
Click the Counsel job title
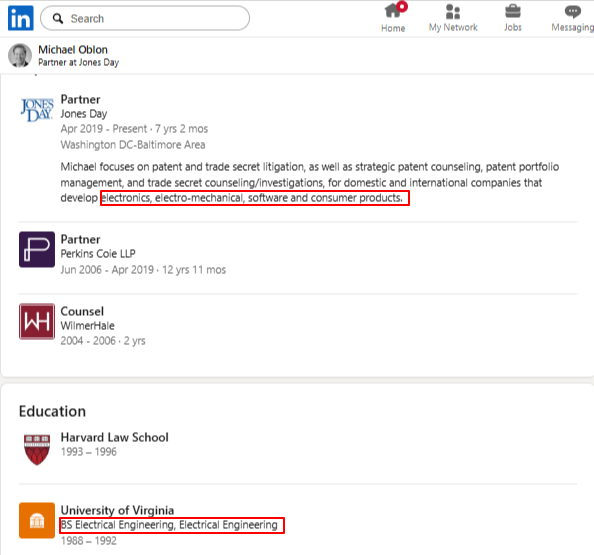click(82, 311)
